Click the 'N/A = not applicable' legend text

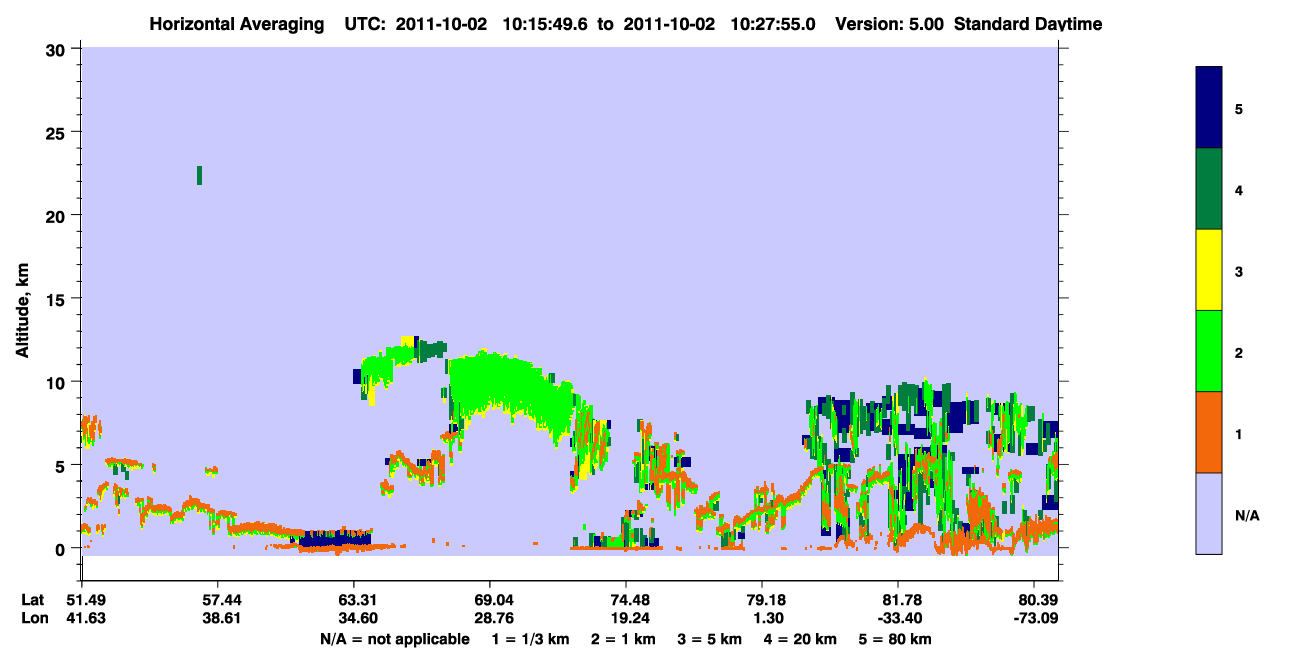pyautogui.click(x=395, y=639)
